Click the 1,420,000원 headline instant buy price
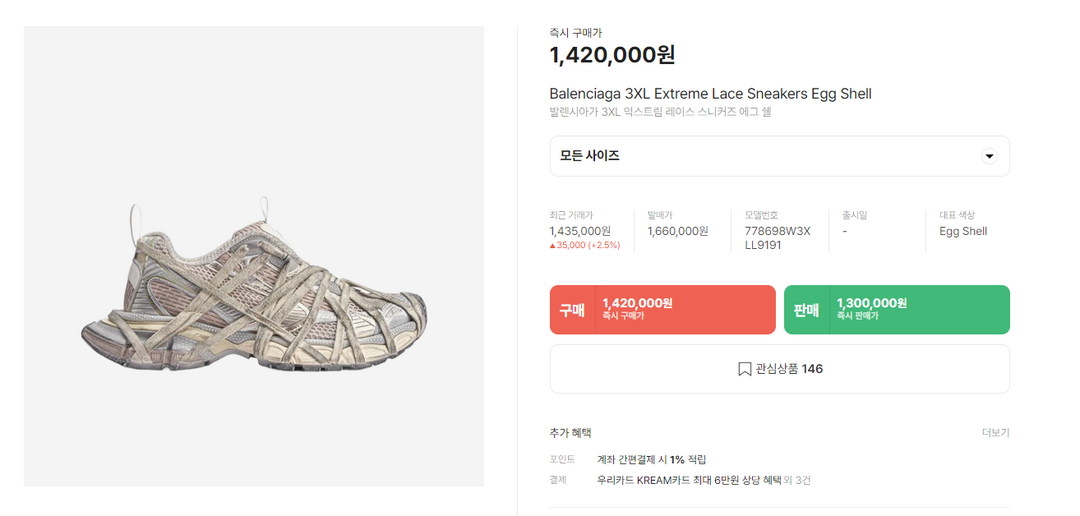Image resolution: width=1080 pixels, height=516 pixels. (x=612, y=55)
